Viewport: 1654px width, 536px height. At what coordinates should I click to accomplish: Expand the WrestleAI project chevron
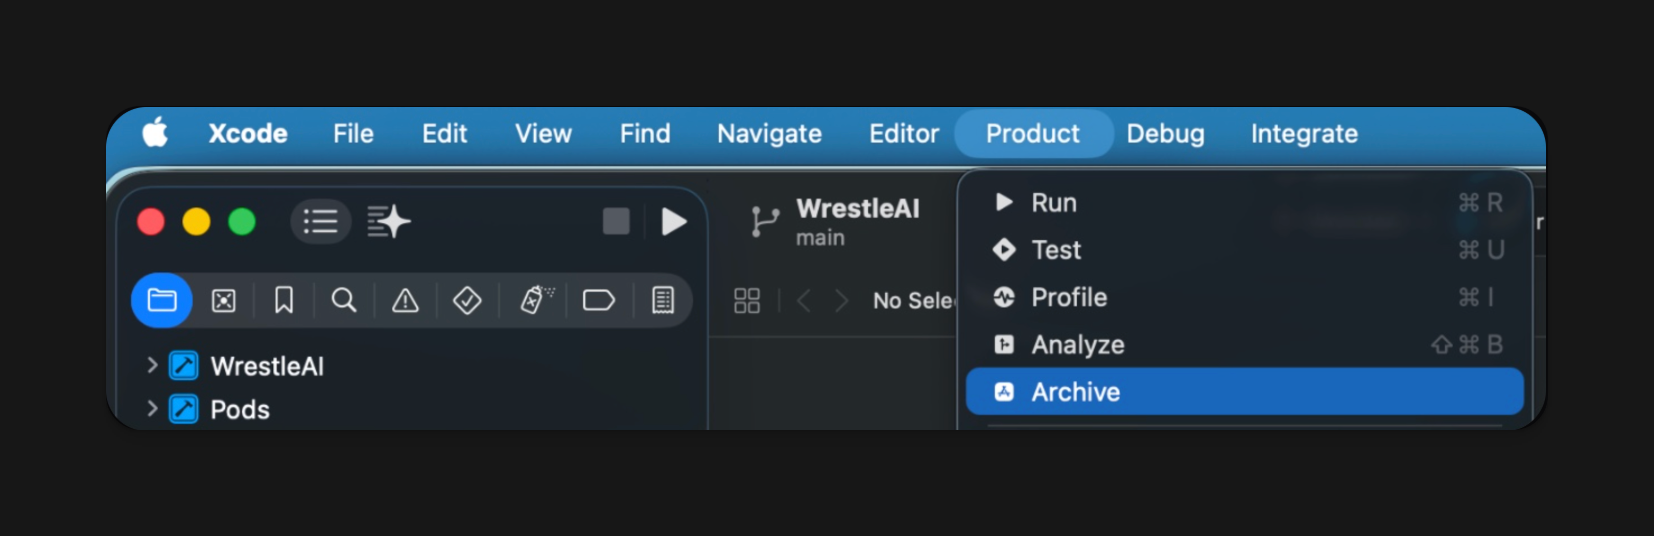[152, 365]
